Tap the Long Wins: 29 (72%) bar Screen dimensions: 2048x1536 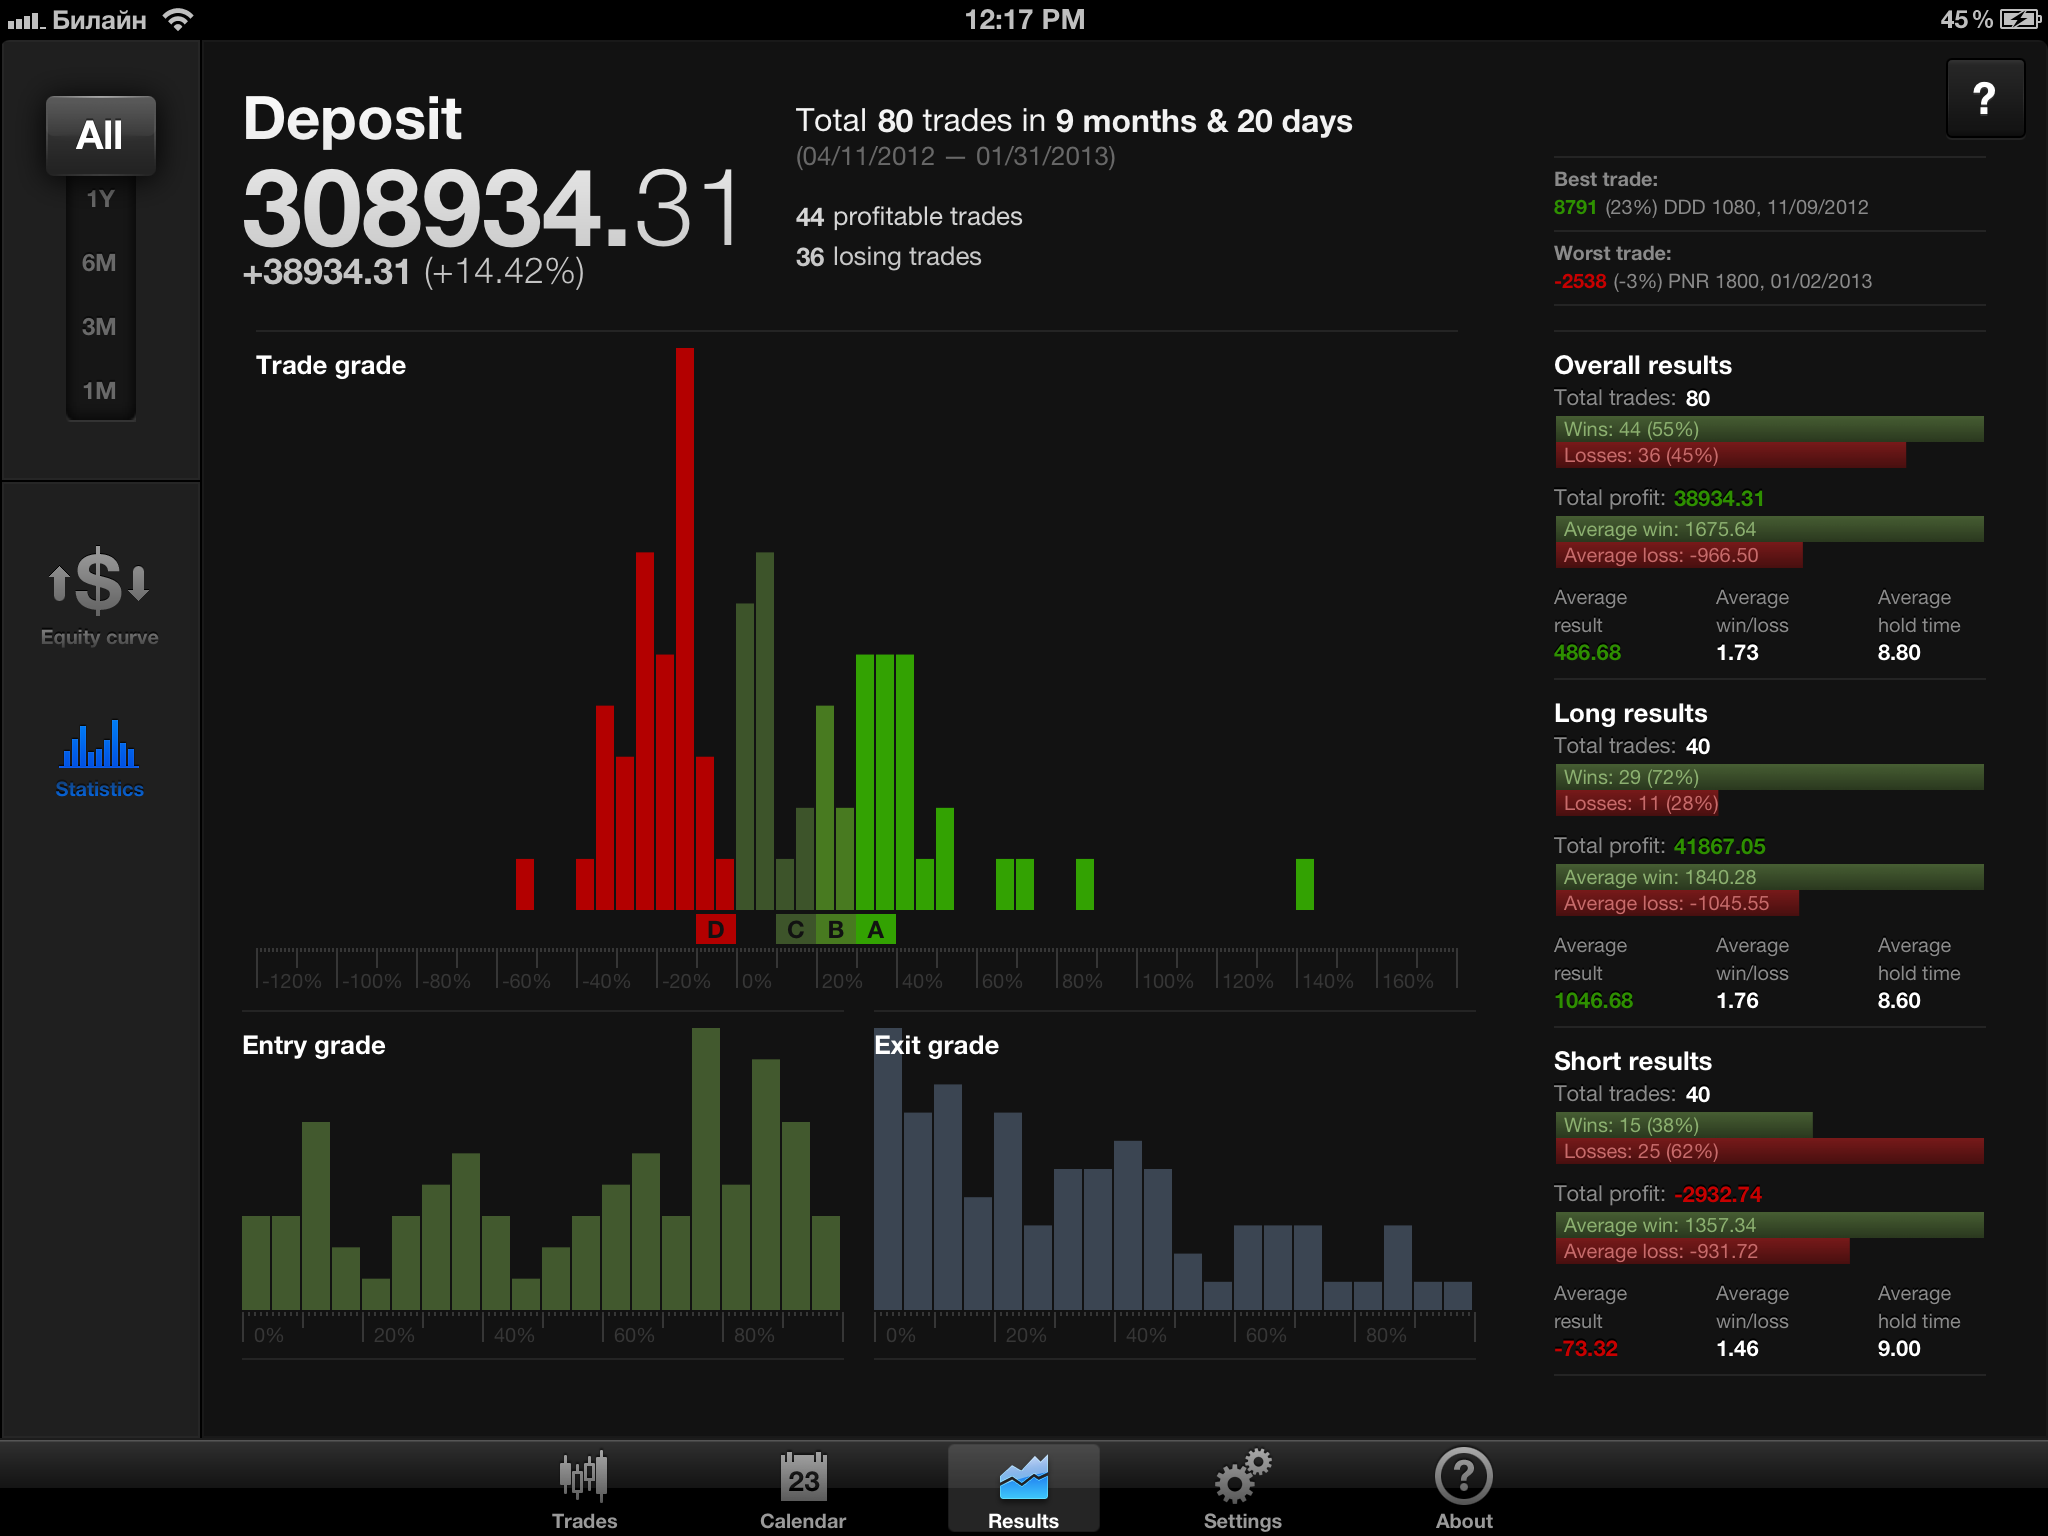(x=1769, y=777)
